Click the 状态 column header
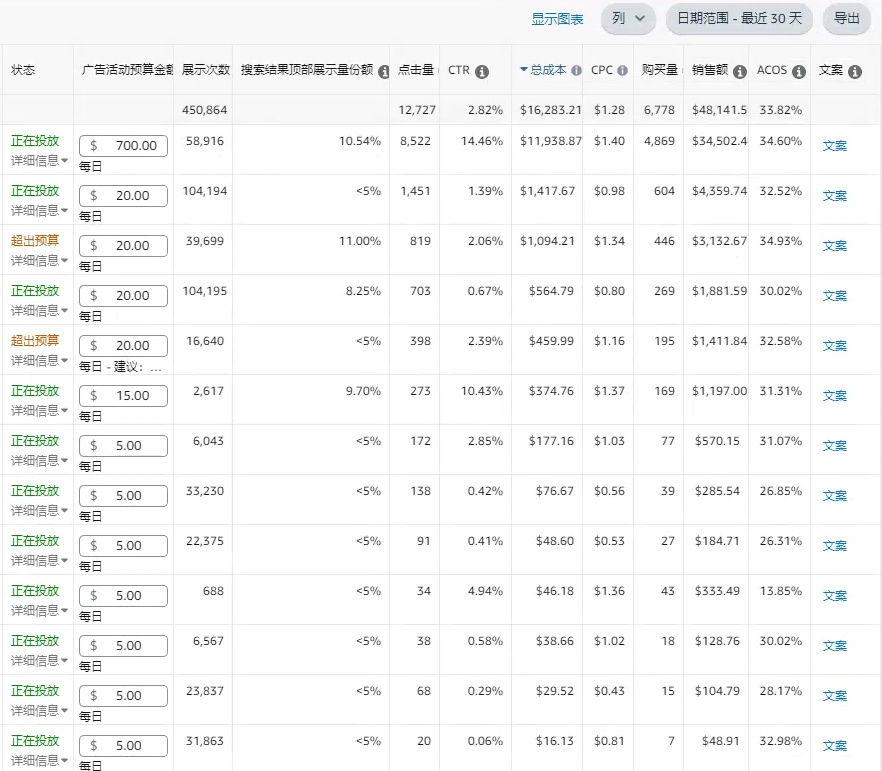The image size is (882, 771). click(x=23, y=70)
